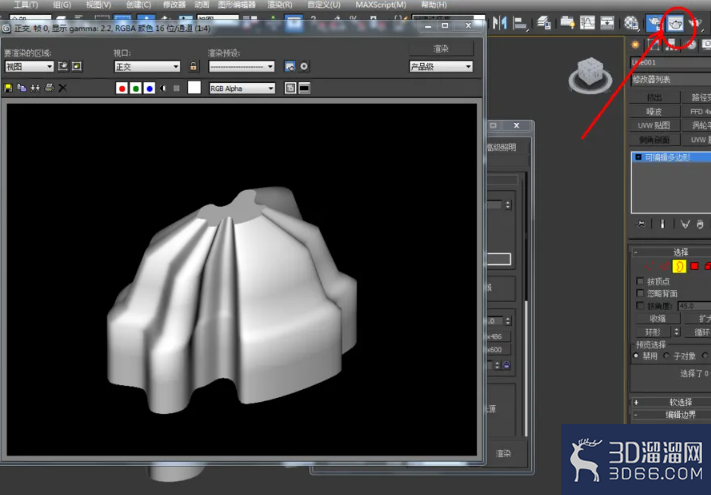Select the Edge sub-object level icon
The image size is (711, 495).
coord(664,266)
